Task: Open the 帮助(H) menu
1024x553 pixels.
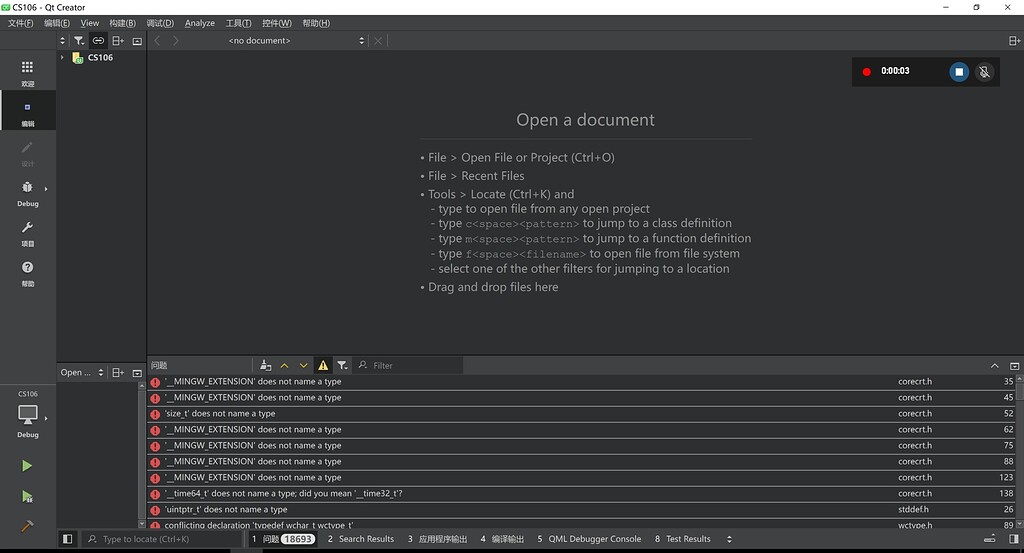Action: coord(316,23)
